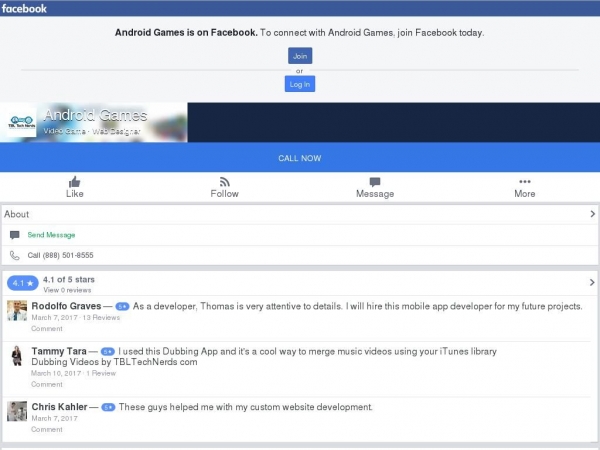The image size is (600, 450).
Task: Click the 4.1 of 5 stars text
Action: pos(68,279)
